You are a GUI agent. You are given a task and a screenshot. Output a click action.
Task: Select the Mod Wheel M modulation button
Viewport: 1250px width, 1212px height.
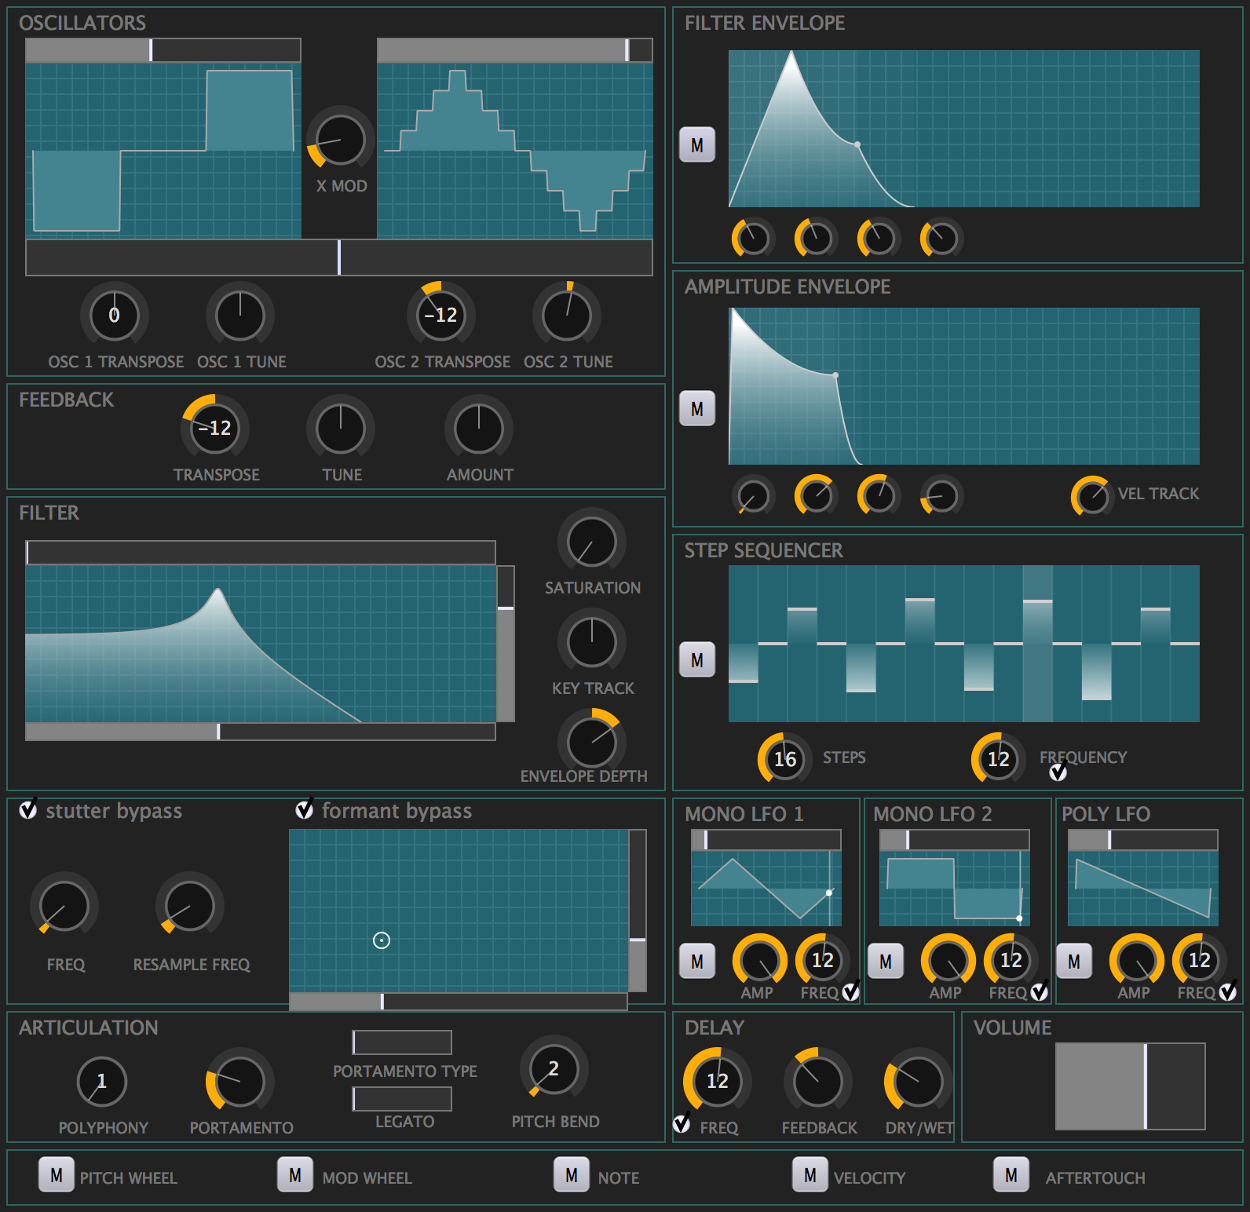pos(295,1176)
